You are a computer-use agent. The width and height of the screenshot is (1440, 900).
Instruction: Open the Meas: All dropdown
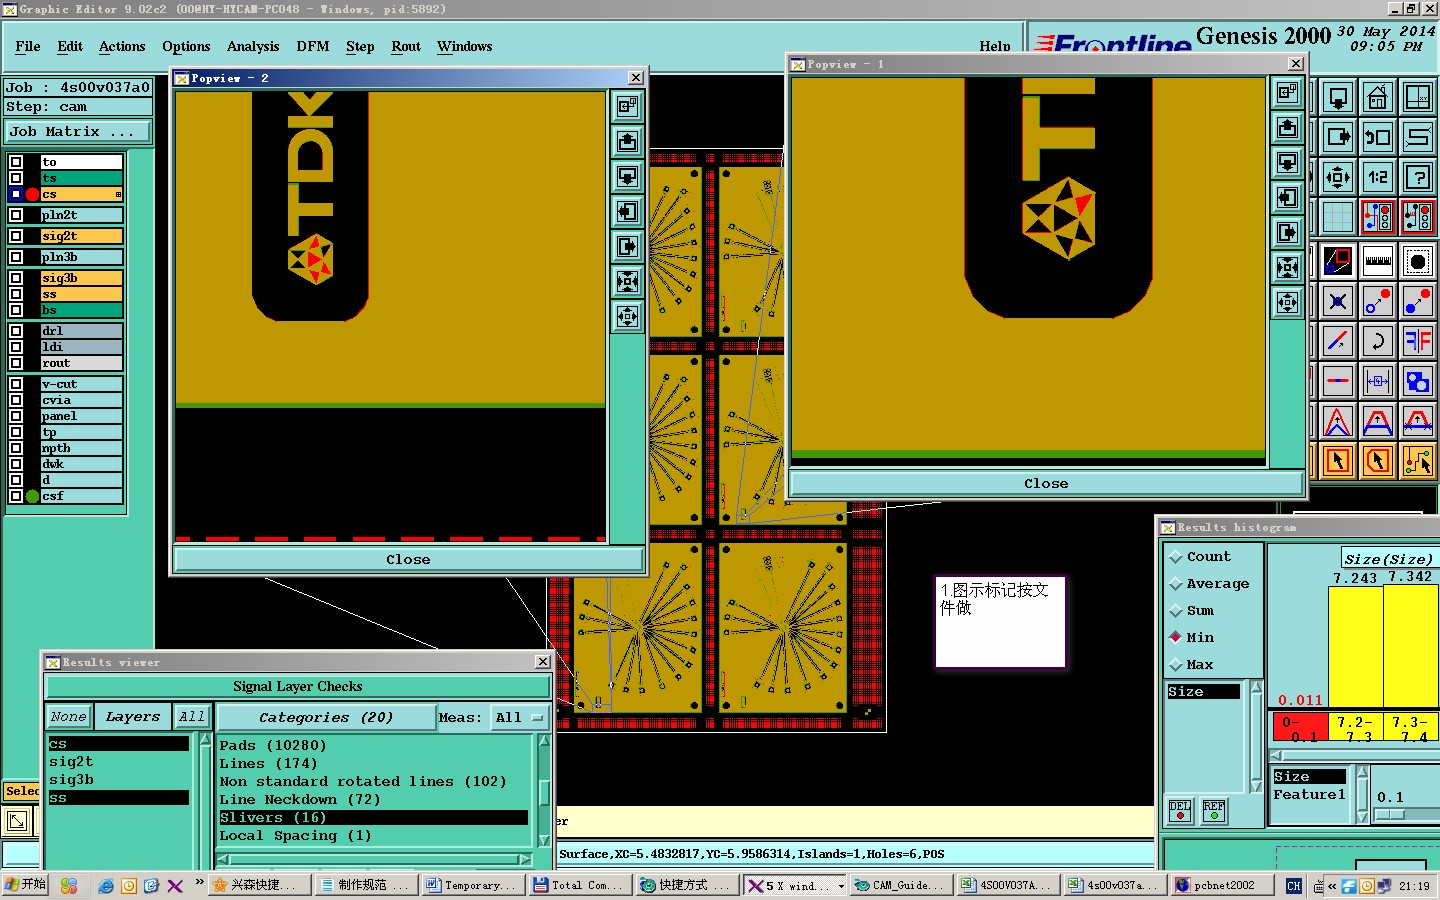tap(519, 717)
